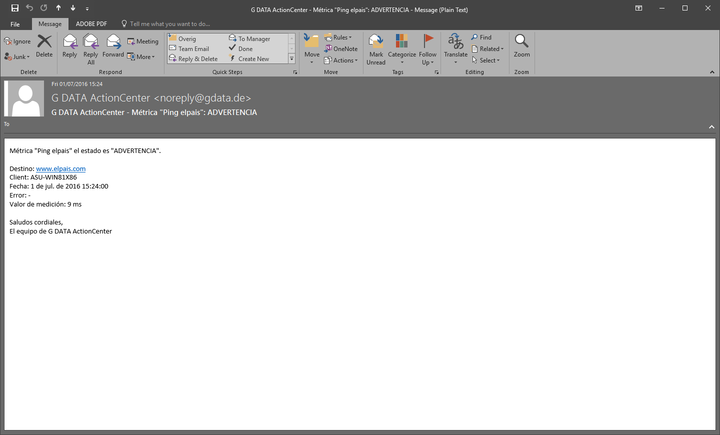720x435 pixels.
Task: Open the Actions dropdown
Action: pyautogui.click(x=341, y=60)
